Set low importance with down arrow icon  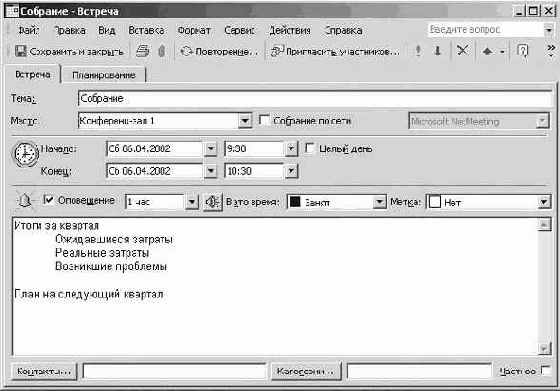[437, 51]
